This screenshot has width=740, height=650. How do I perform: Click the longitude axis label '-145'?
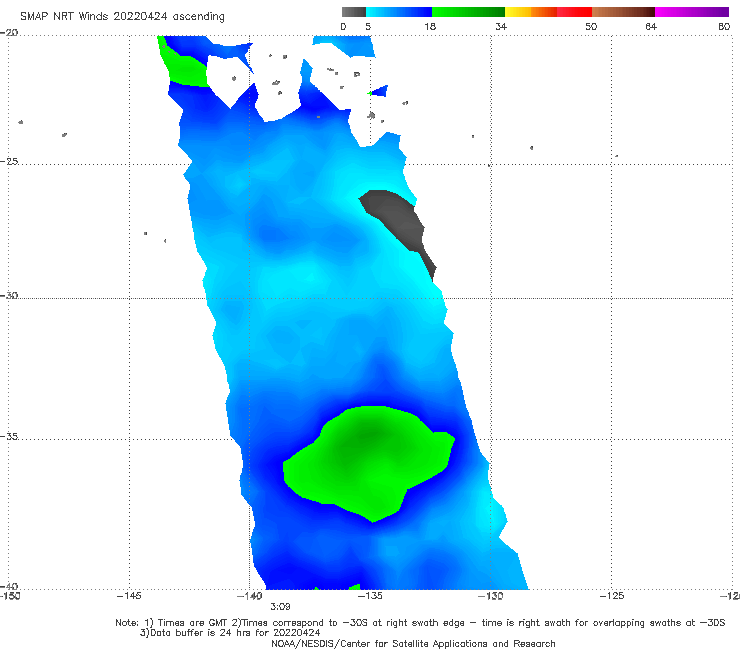pyautogui.click(x=129, y=596)
